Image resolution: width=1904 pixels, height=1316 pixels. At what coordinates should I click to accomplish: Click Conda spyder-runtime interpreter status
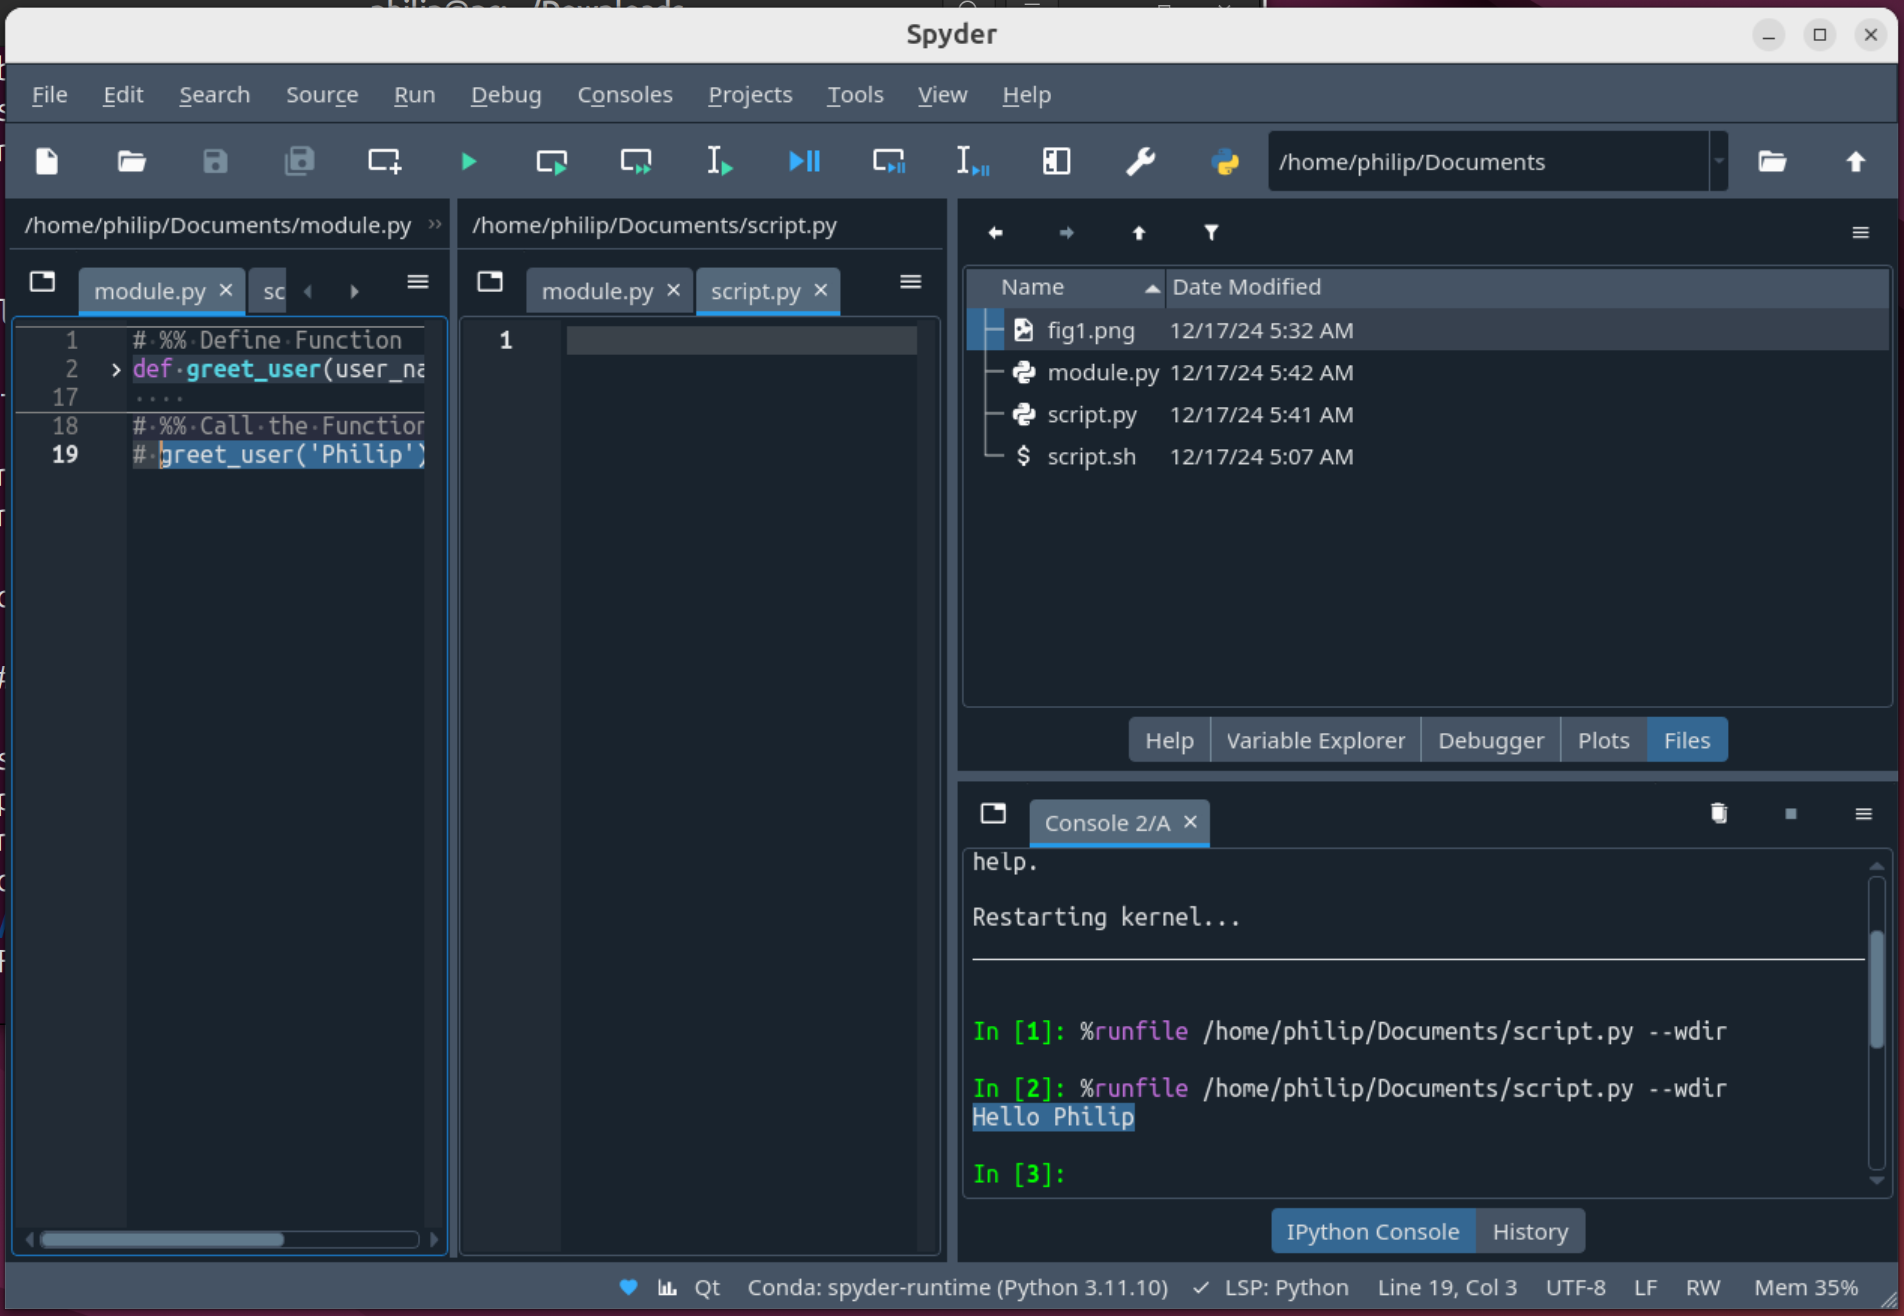957,1287
